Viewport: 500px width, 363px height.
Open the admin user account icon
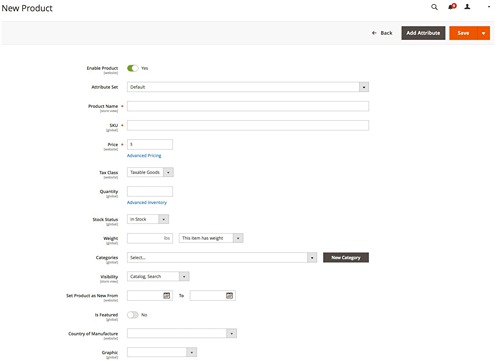click(x=467, y=7)
